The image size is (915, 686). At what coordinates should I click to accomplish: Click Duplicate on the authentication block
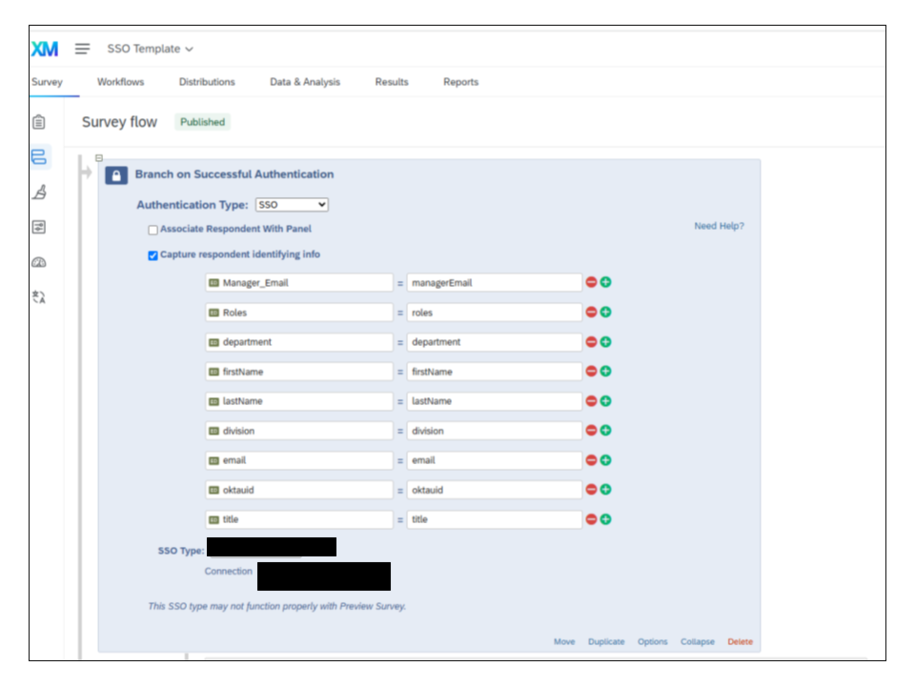[x=606, y=642]
